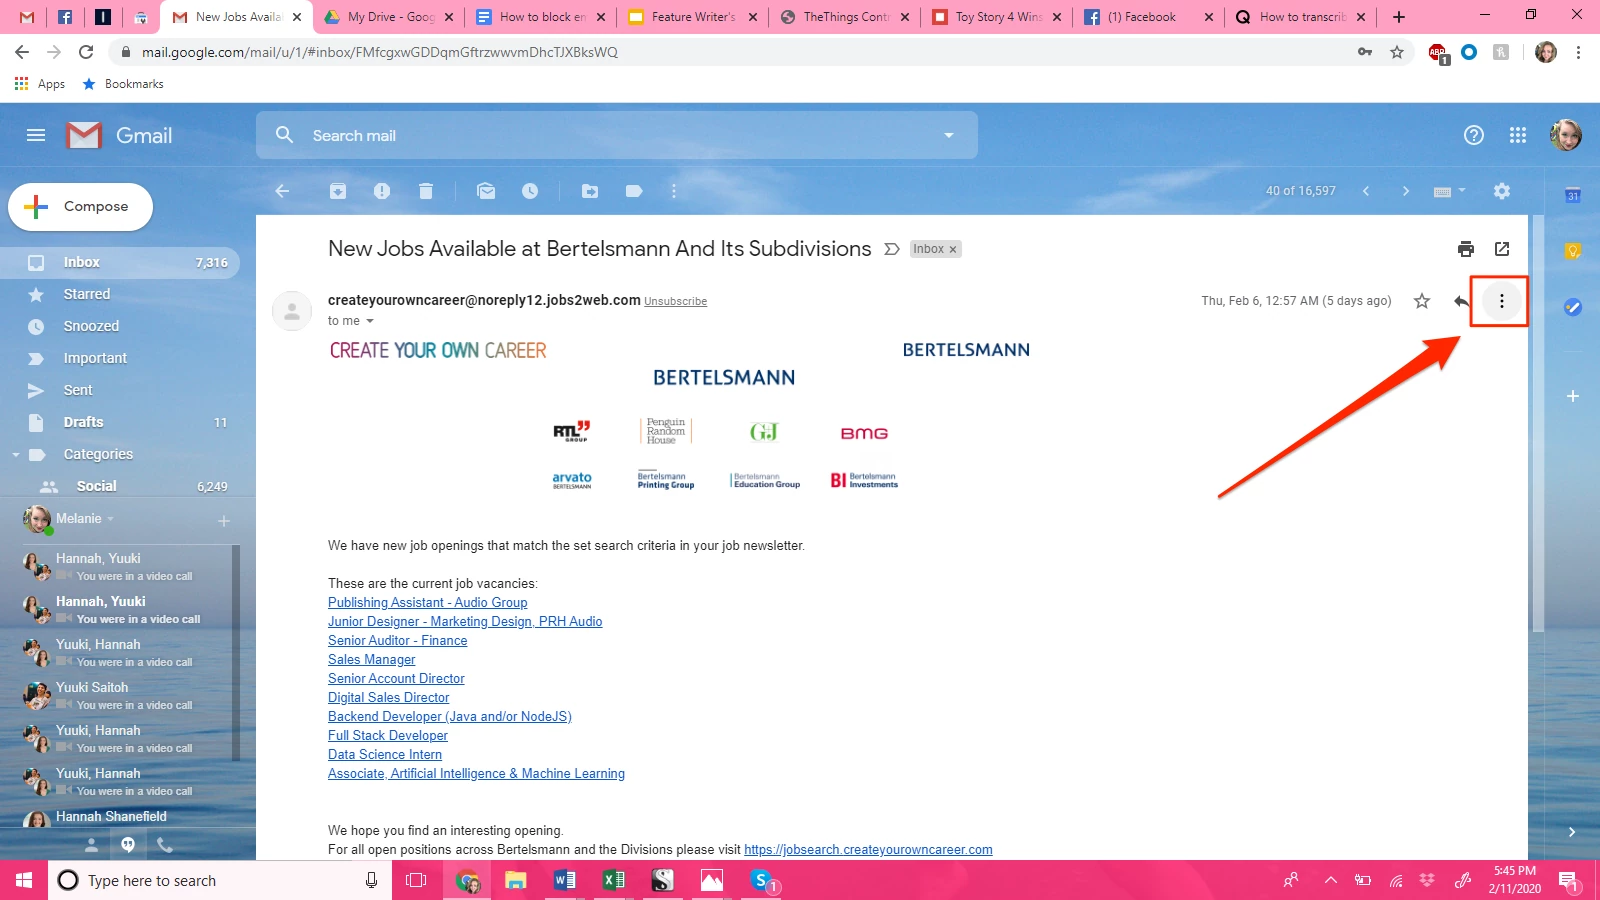Open Gmail Support help icon
Viewport: 1600px width, 900px height.
pos(1474,135)
